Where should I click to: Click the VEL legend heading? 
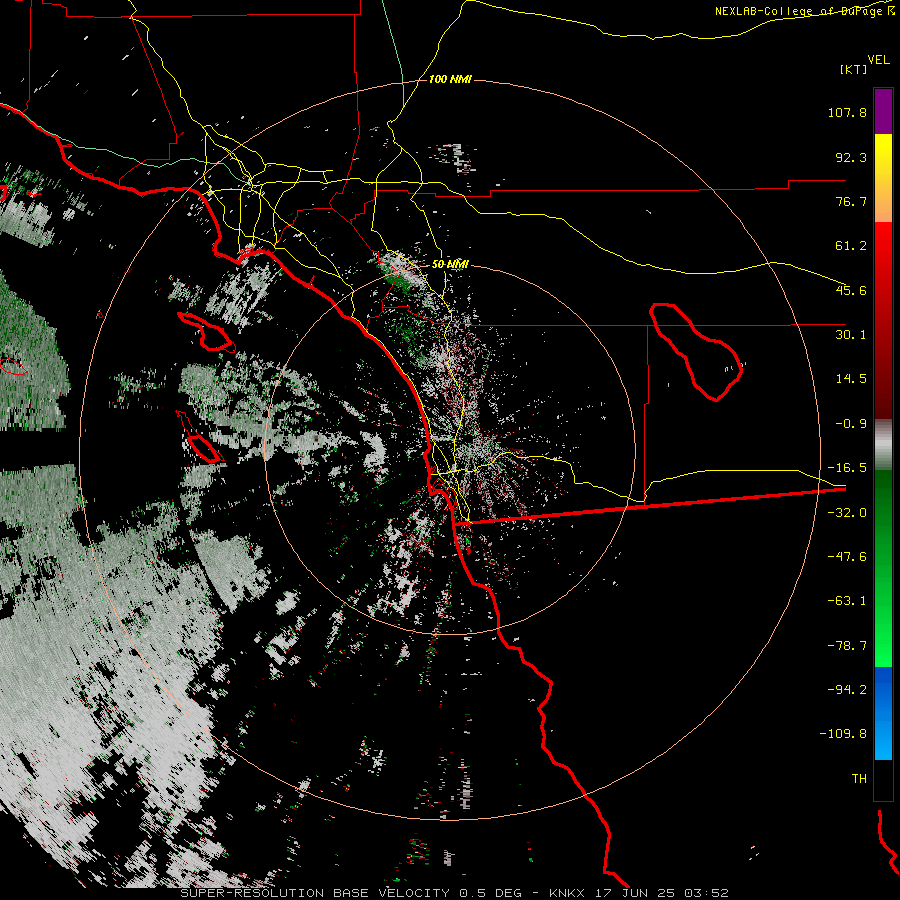(878, 60)
